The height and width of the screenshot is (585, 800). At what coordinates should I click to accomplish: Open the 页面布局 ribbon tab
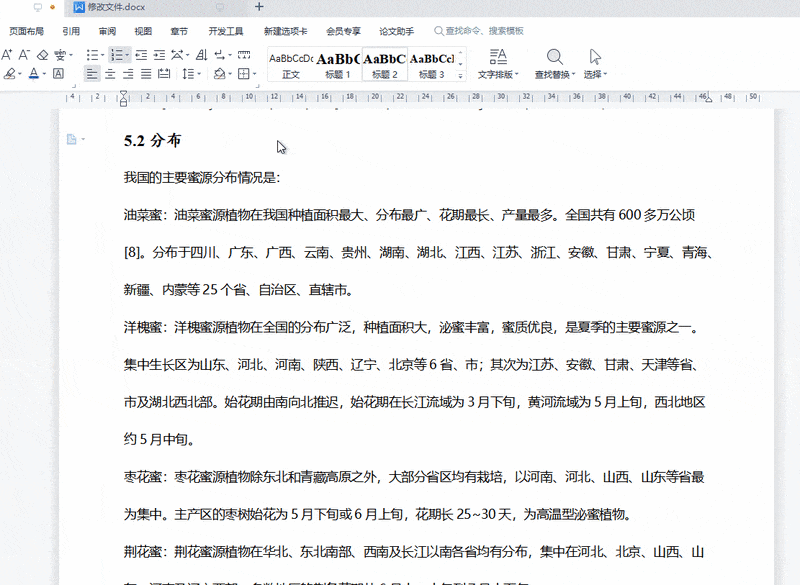coord(27,31)
